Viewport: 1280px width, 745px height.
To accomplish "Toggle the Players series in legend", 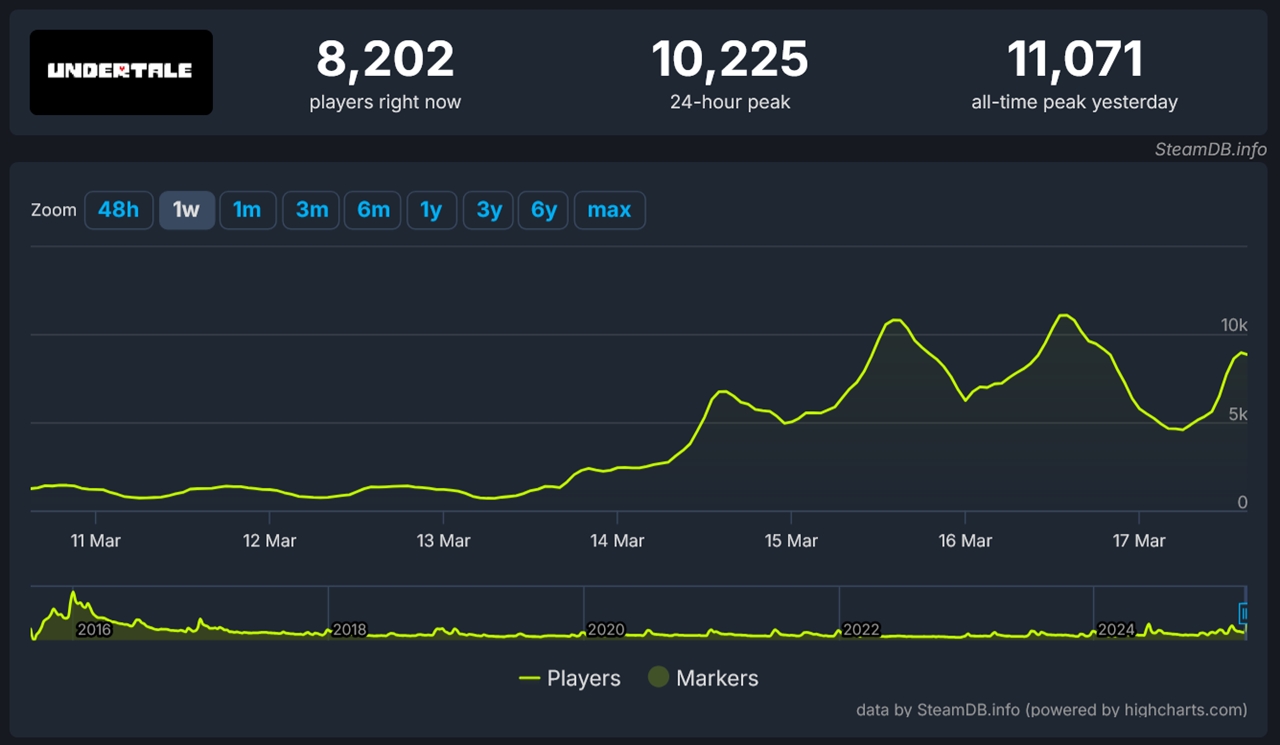I will tap(570, 678).
